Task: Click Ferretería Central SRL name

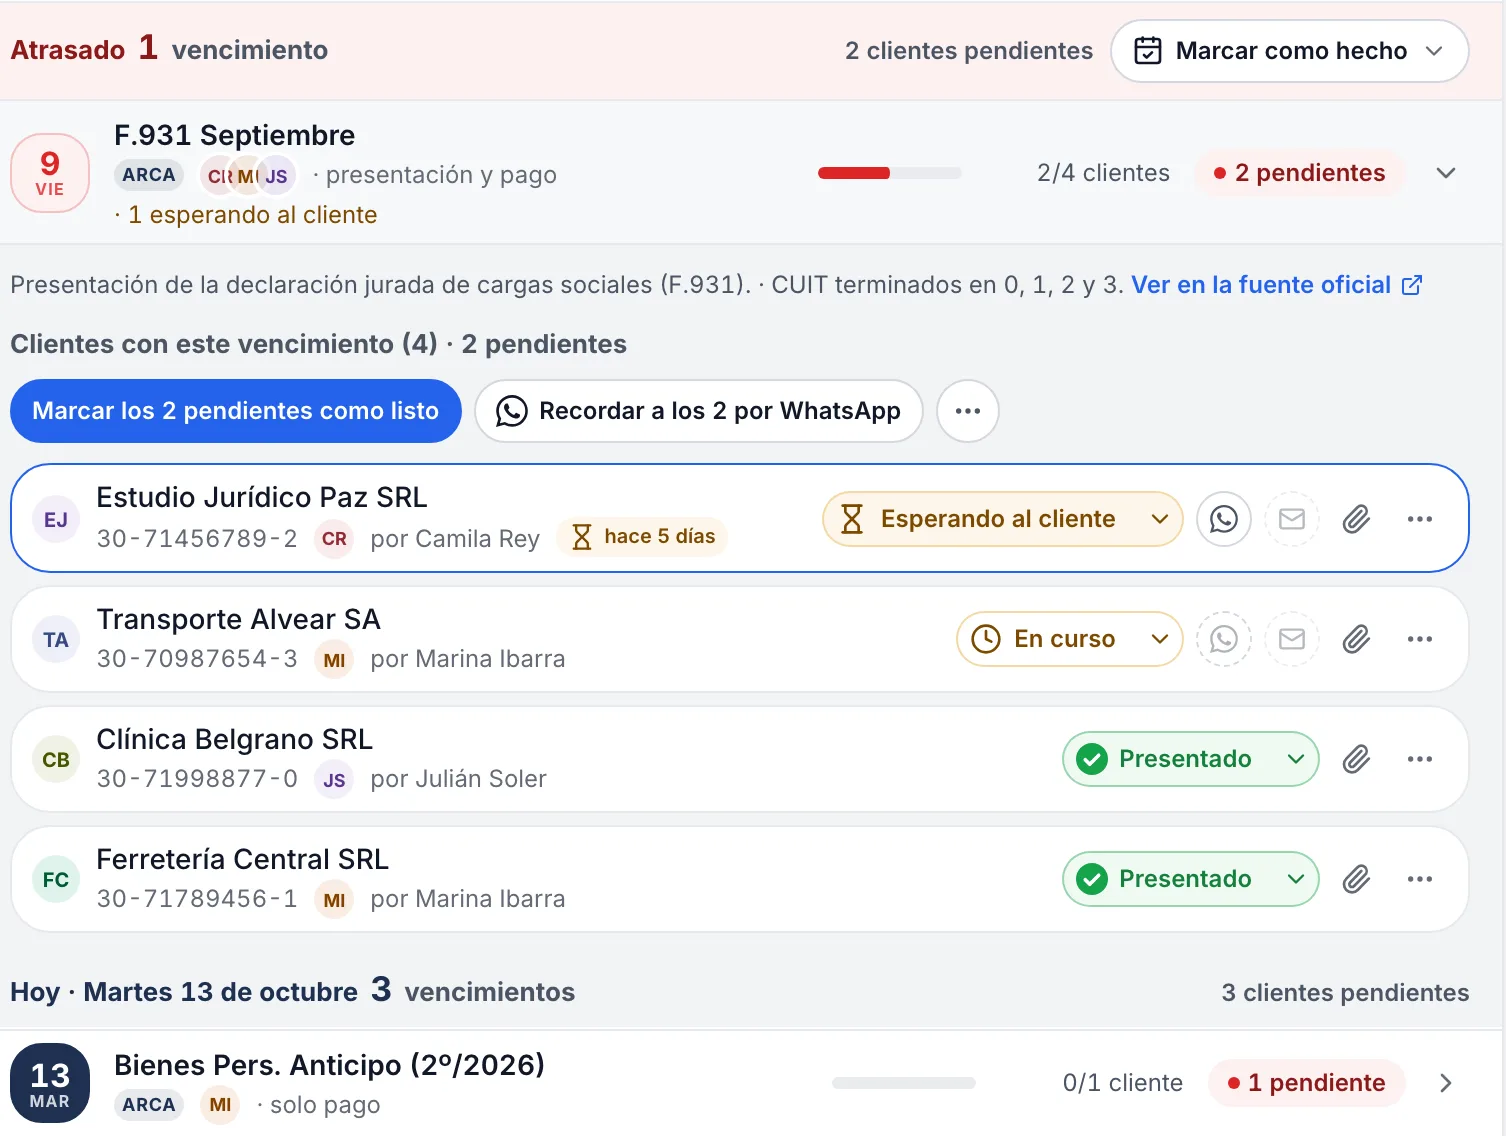Action: pos(242,859)
